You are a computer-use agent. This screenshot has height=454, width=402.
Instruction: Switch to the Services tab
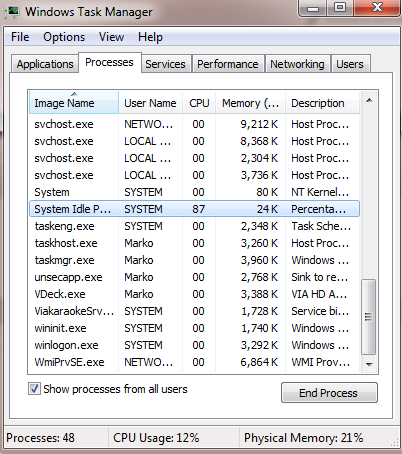(x=165, y=64)
